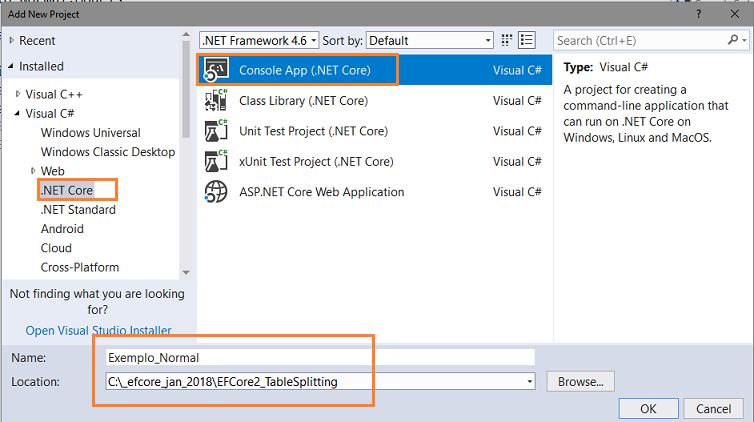The width and height of the screenshot is (754, 422).
Task: Select the 'ASP.NET Core Web Application' row text
Action: tap(322, 192)
